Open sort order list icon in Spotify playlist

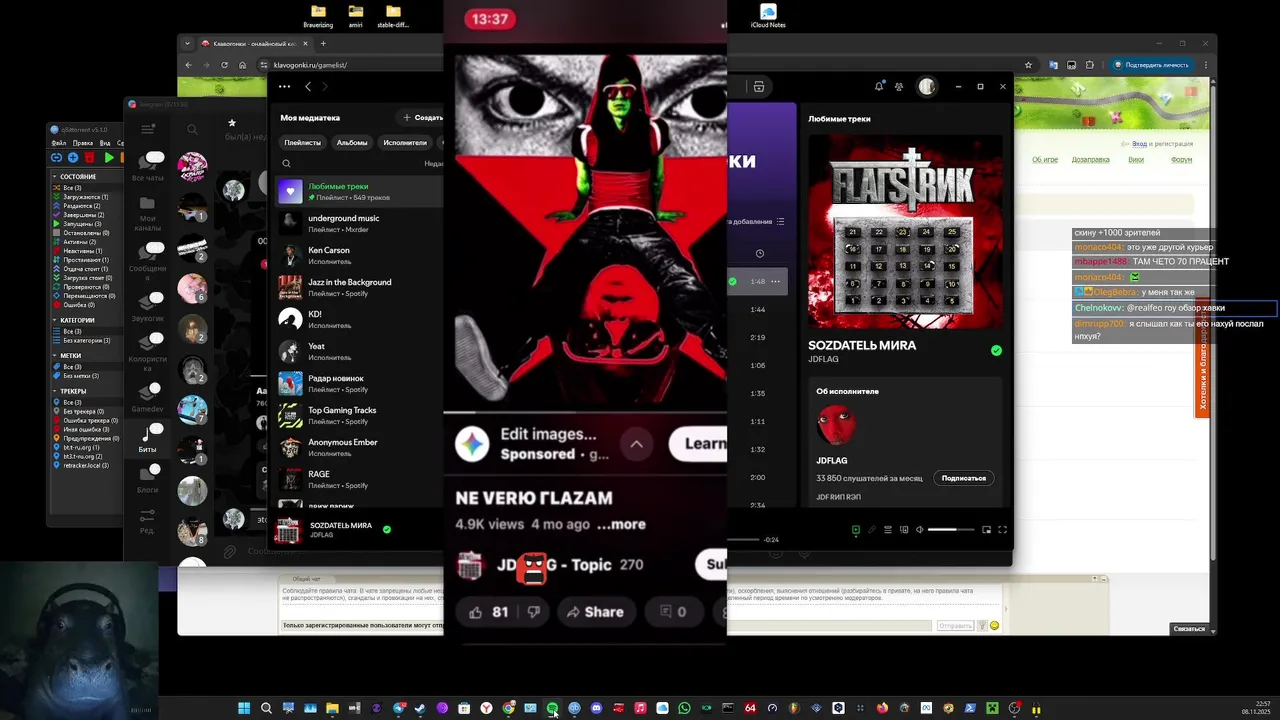pos(780,221)
